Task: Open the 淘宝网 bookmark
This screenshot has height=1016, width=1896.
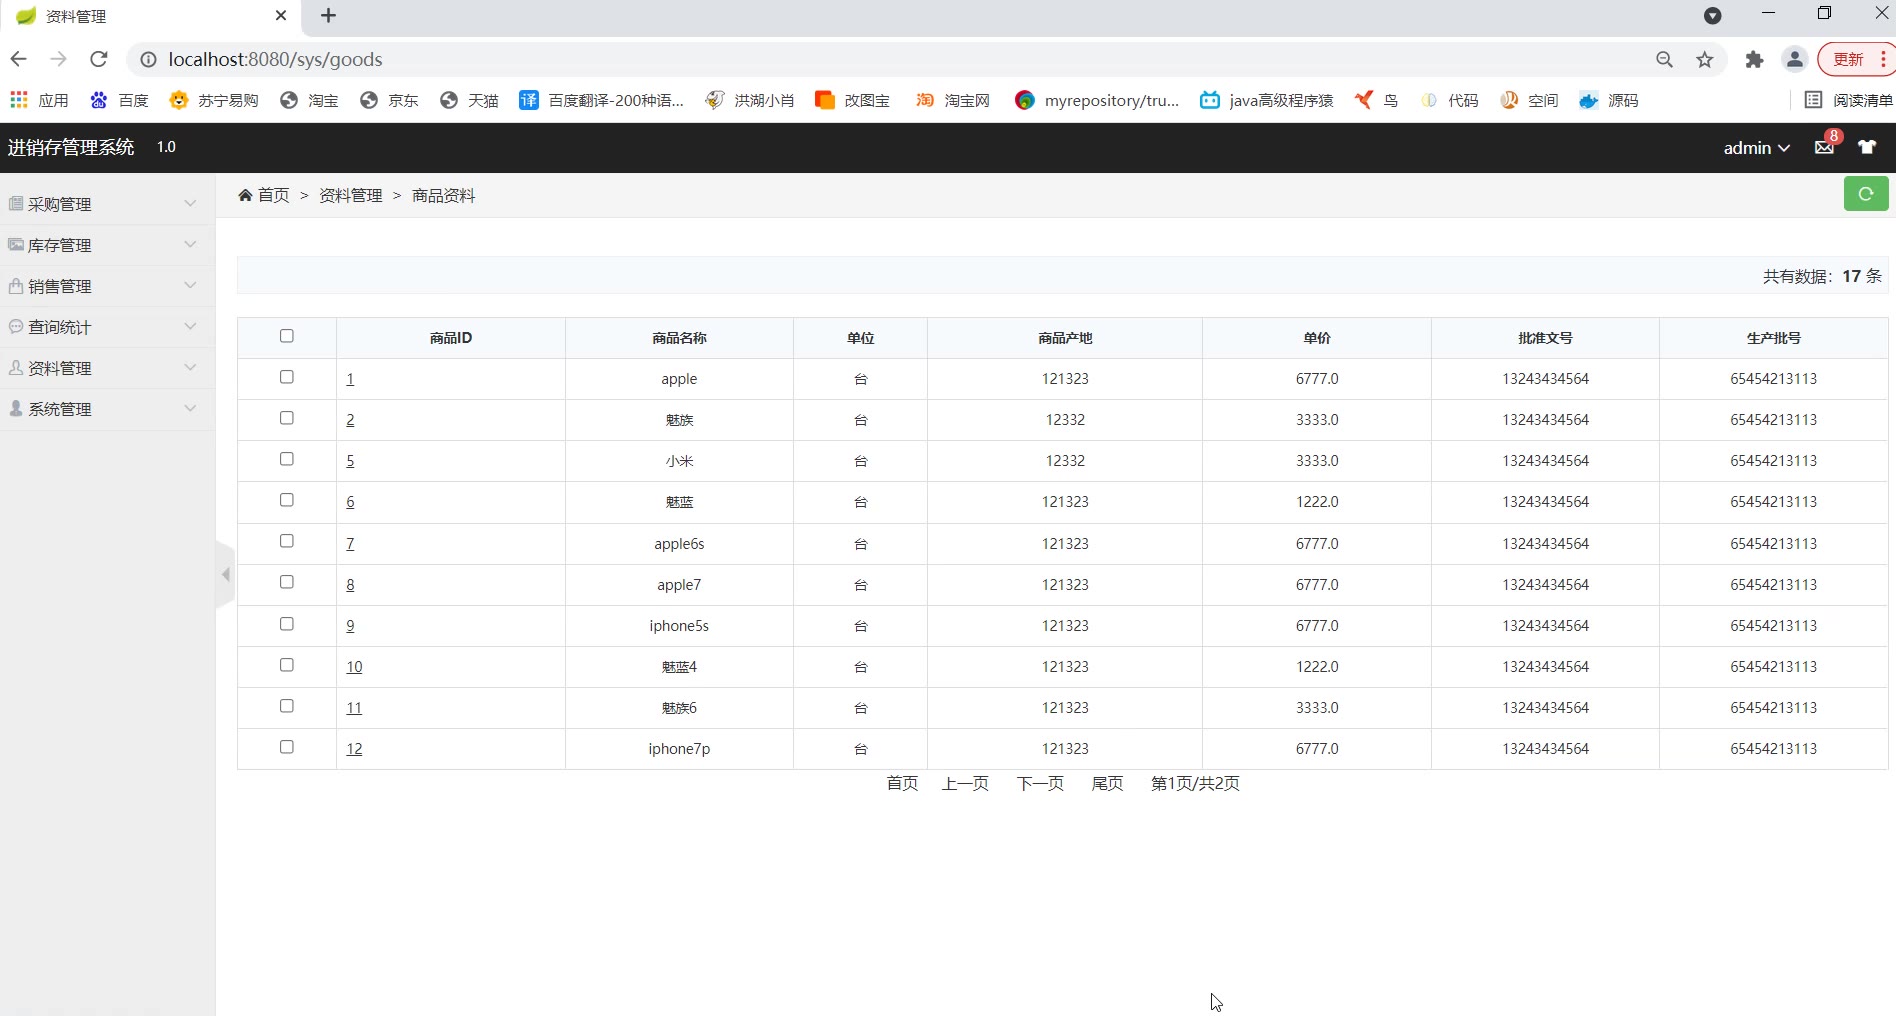Action: click(x=953, y=100)
